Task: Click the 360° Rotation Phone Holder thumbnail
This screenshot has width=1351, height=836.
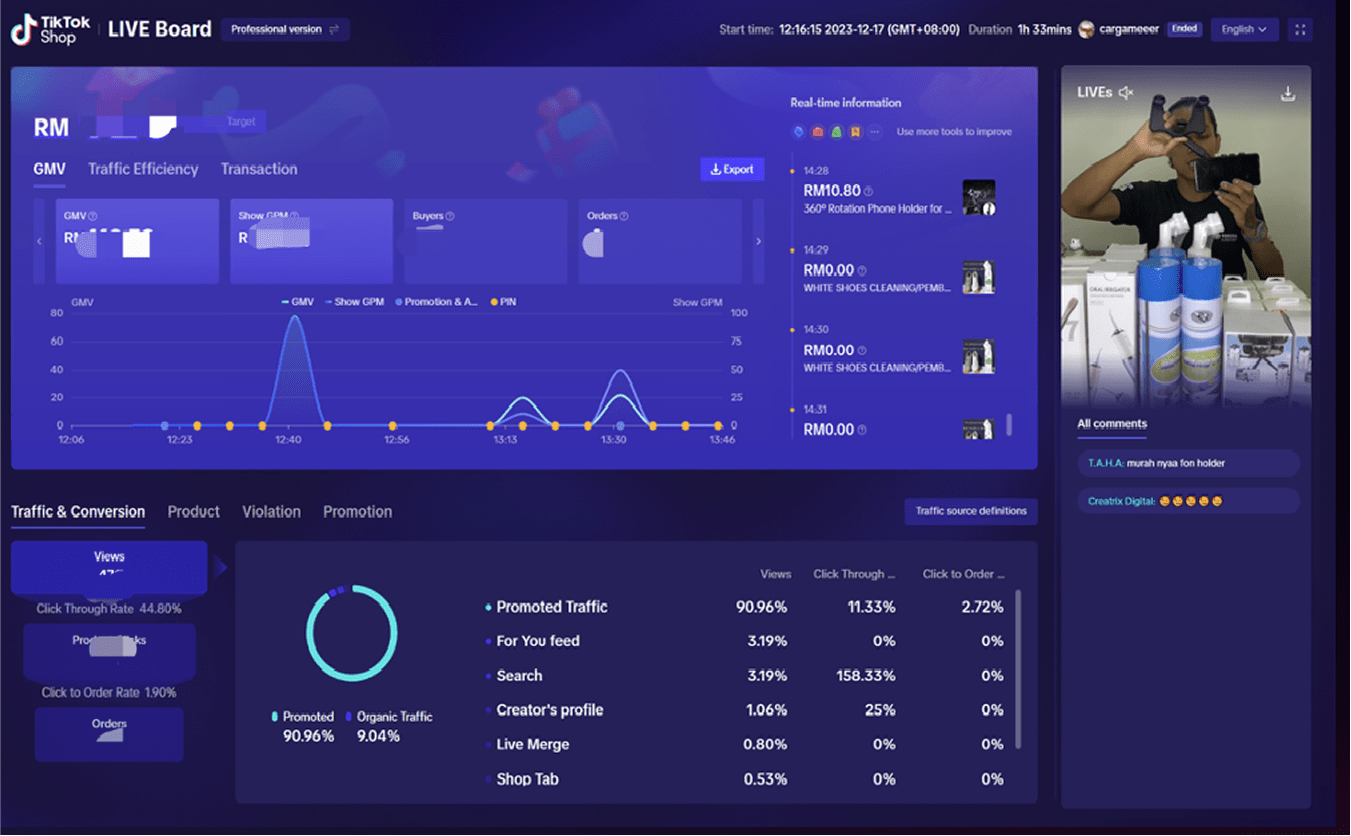Action: tap(978, 198)
